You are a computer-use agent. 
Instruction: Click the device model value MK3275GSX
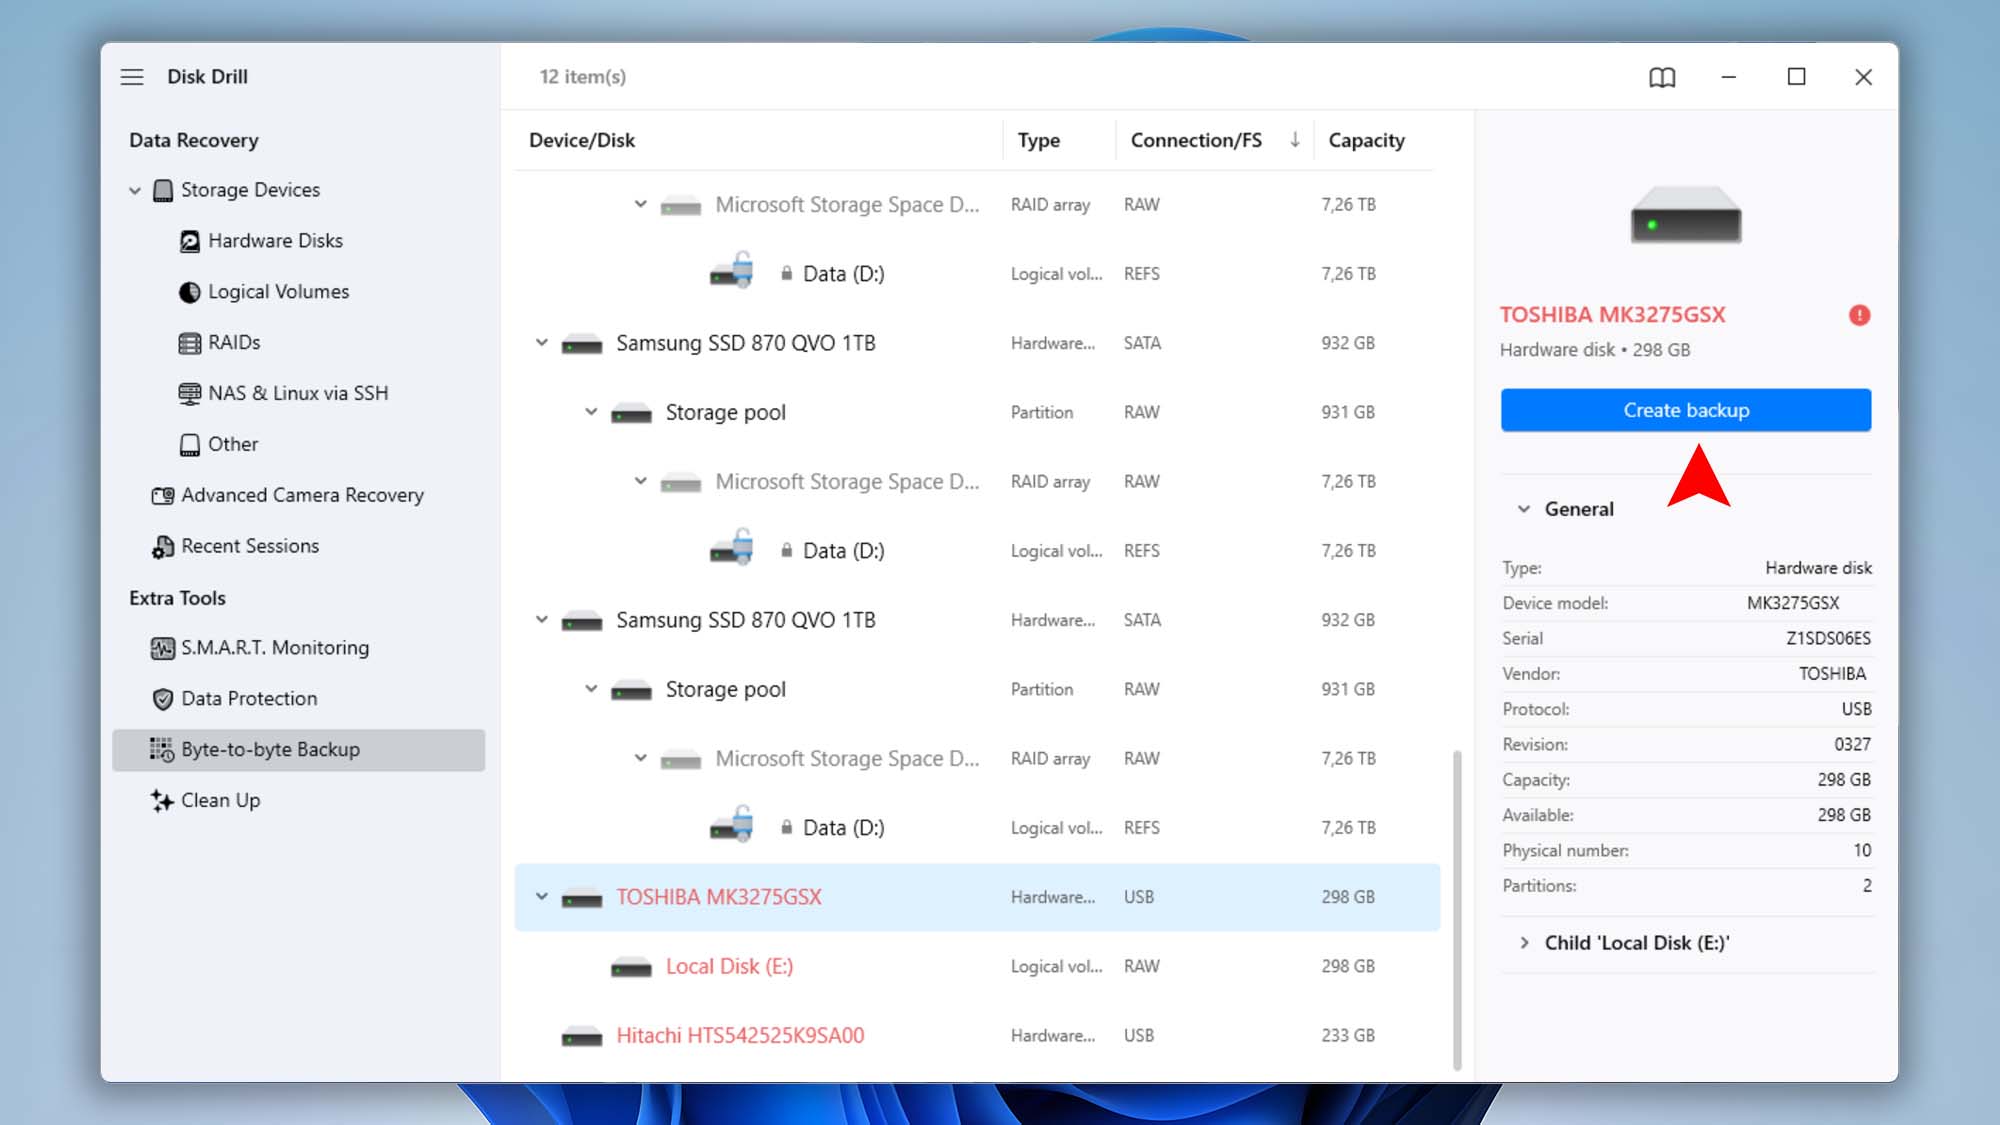[x=1793, y=603]
